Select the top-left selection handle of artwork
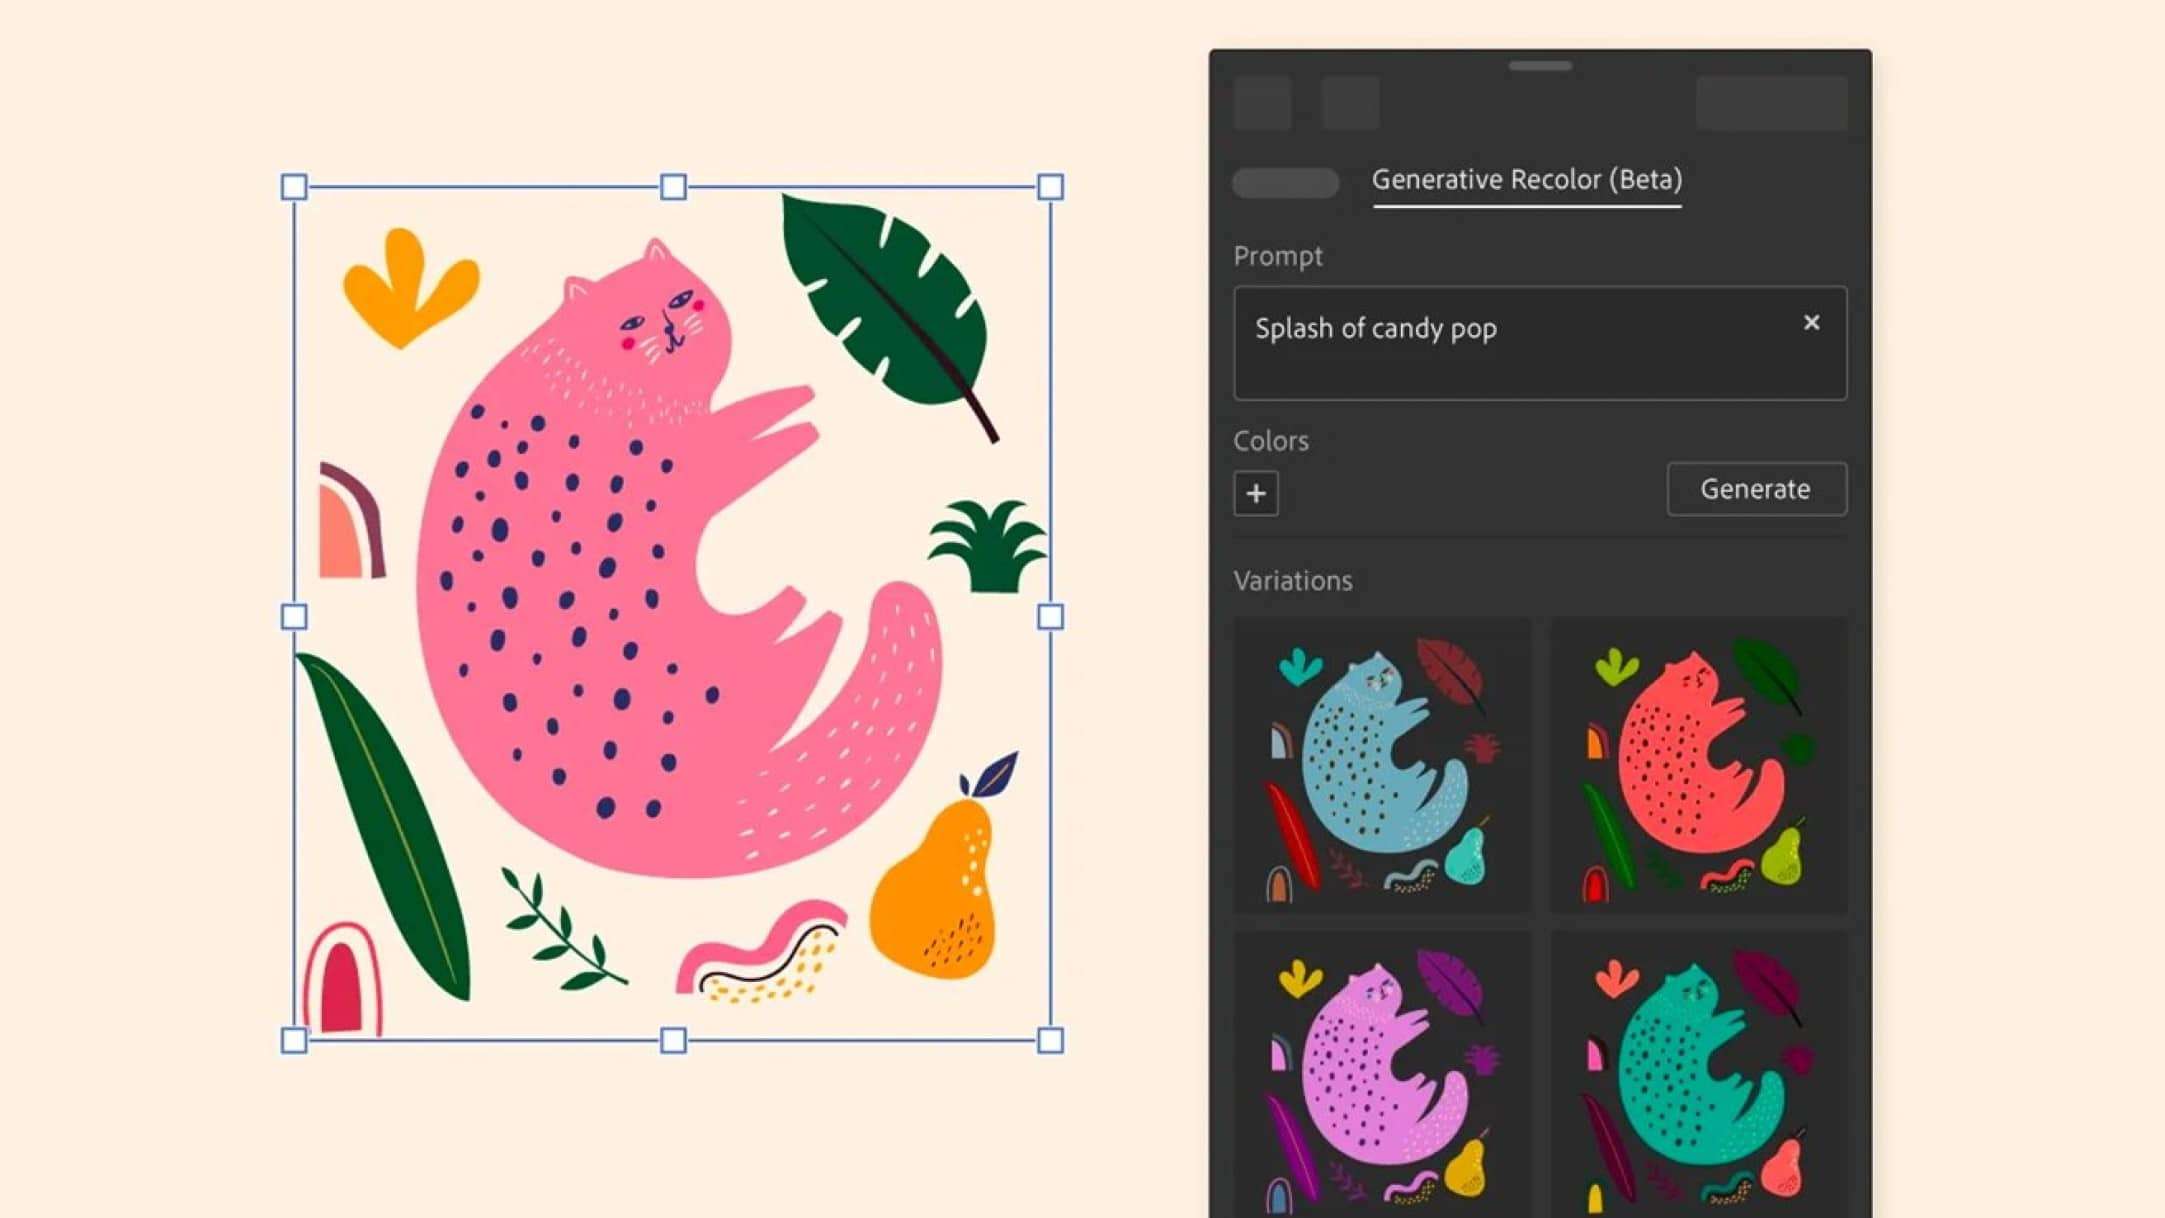2165x1218 pixels. pyautogui.click(x=294, y=187)
